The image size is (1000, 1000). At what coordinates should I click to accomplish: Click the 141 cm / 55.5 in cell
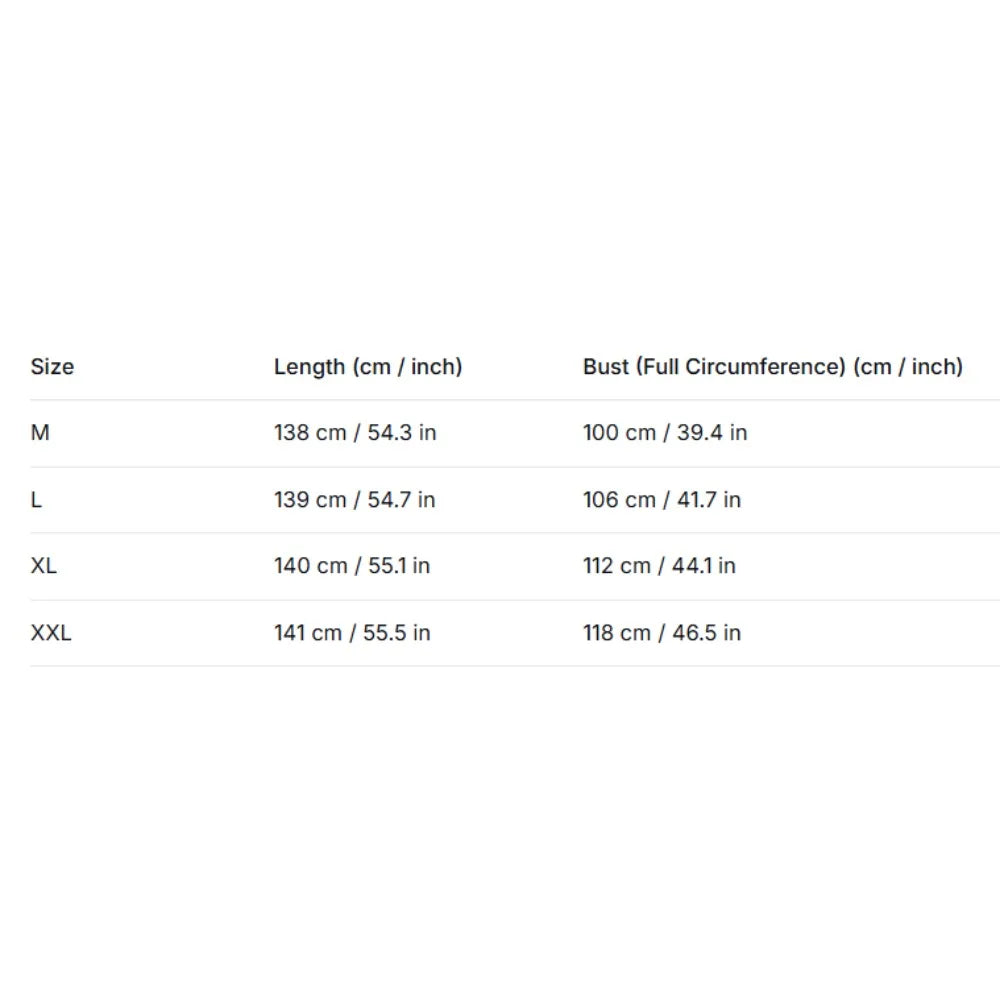pyautogui.click(x=352, y=633)
